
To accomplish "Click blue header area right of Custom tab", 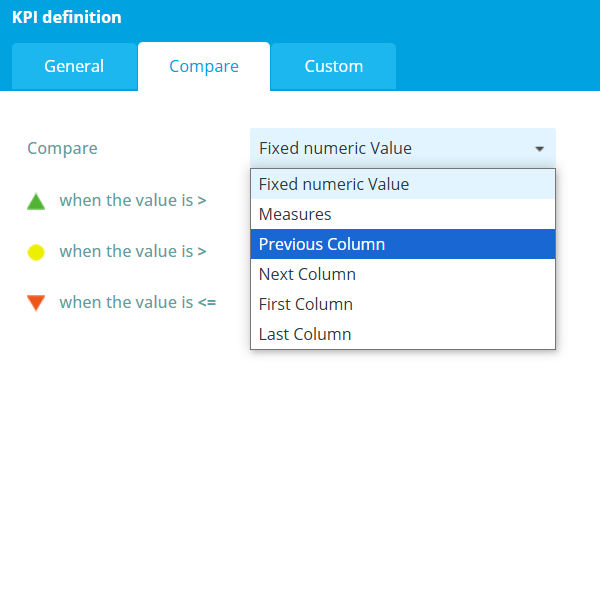I will tap(497, 67).
